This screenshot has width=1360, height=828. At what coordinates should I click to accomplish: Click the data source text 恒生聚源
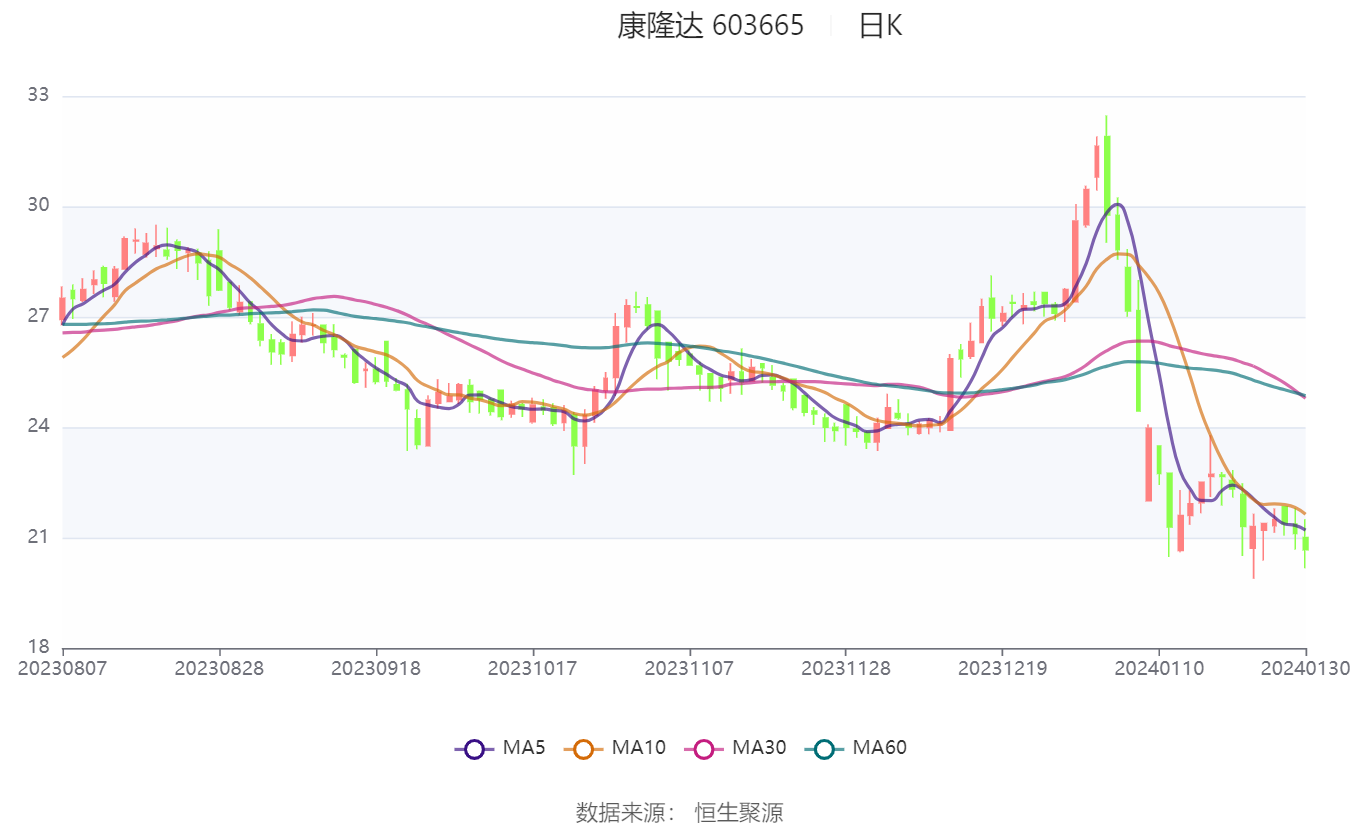[x=739, y=812]
